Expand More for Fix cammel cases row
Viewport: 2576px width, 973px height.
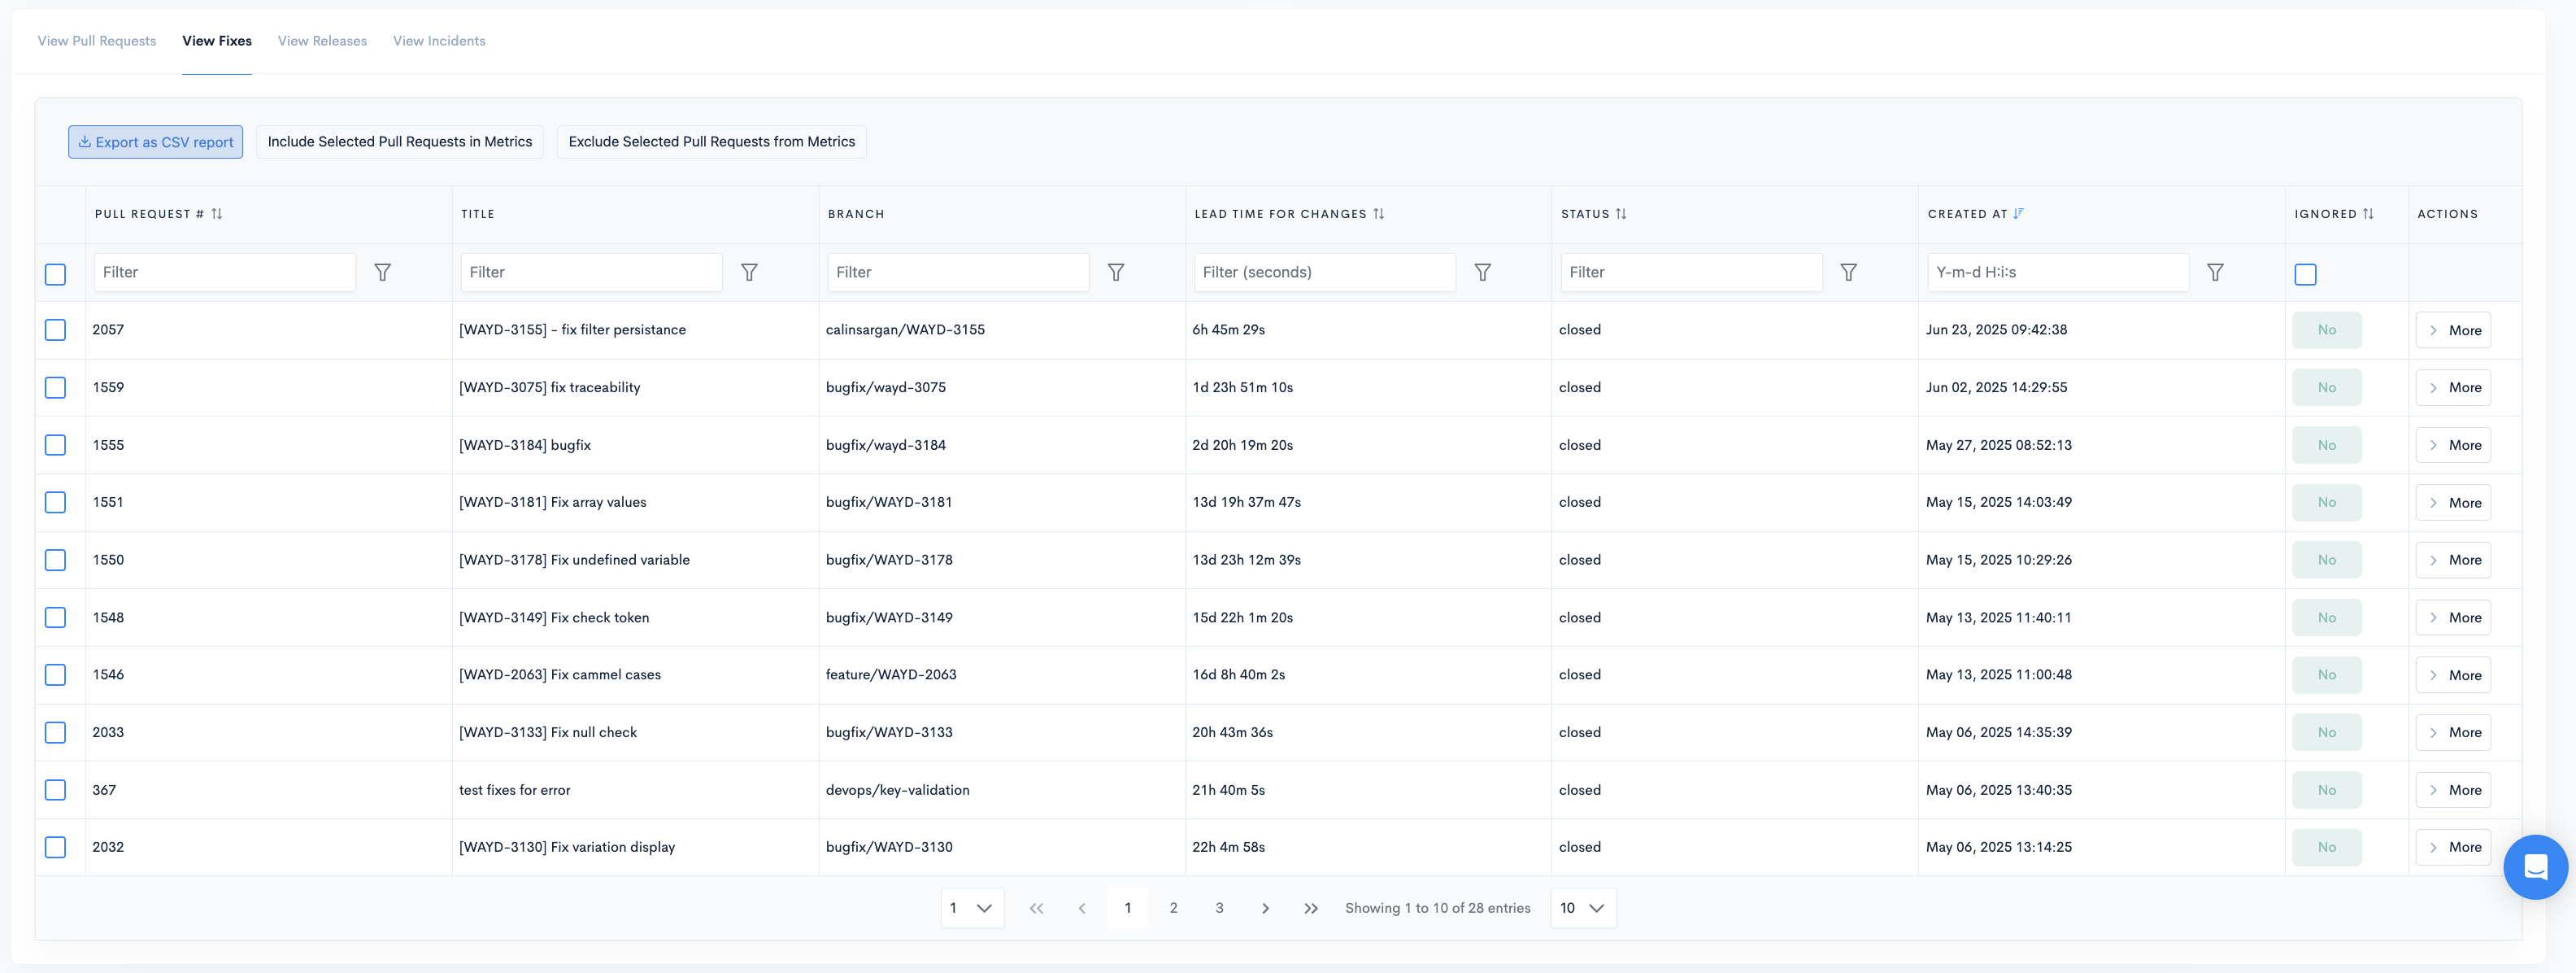click(x=2453, y=675)
